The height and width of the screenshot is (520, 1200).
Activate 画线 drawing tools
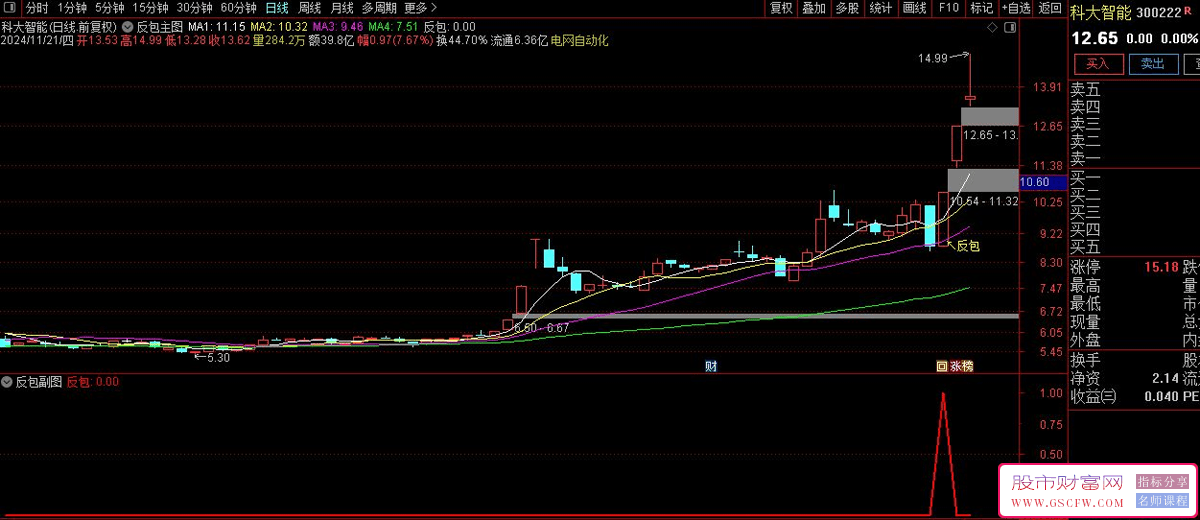click(x=914, y=8)
